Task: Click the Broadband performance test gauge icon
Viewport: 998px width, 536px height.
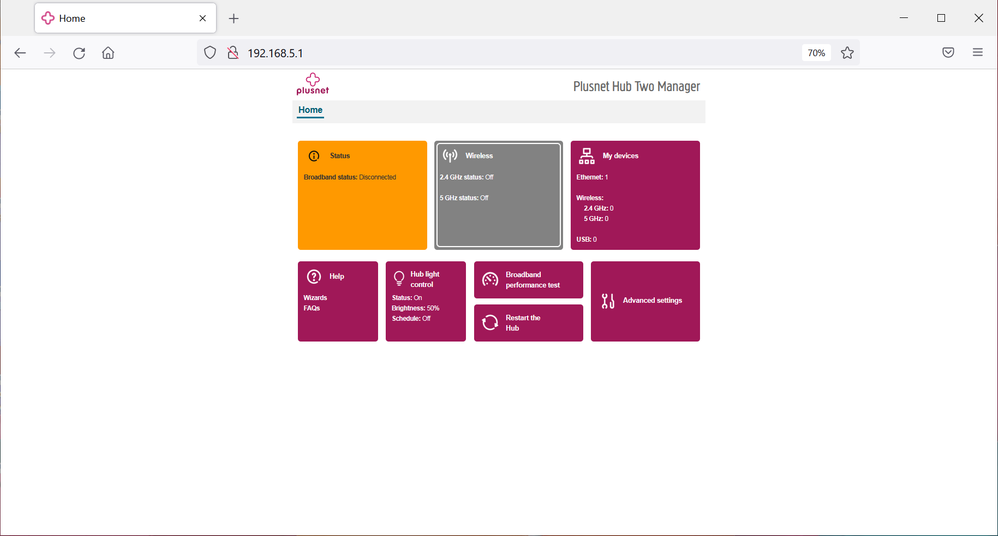Action: (490, 280)
